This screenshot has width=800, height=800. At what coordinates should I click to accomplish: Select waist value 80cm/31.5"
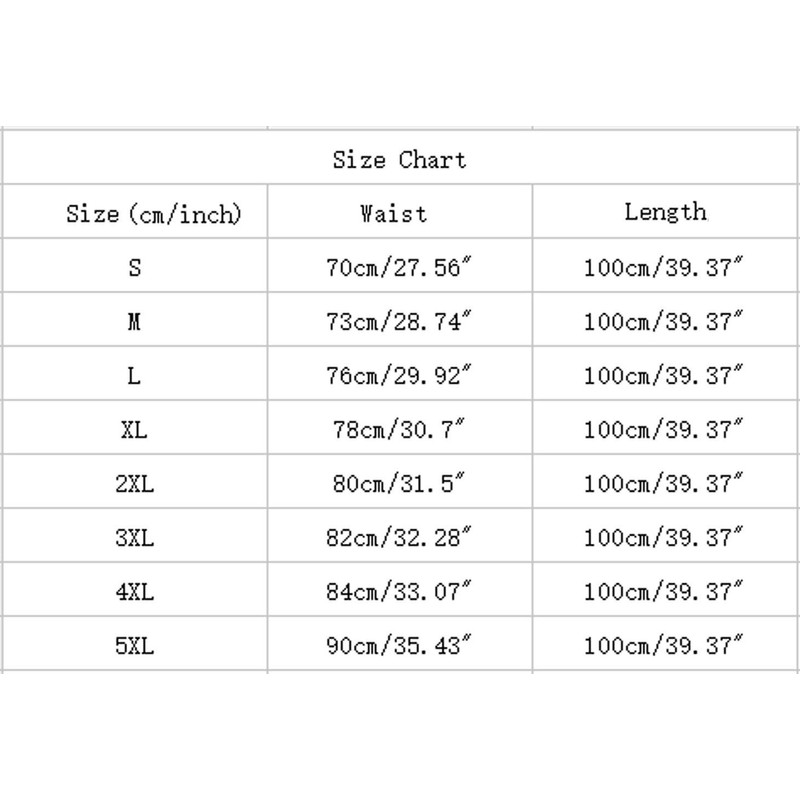pos(400,482)
